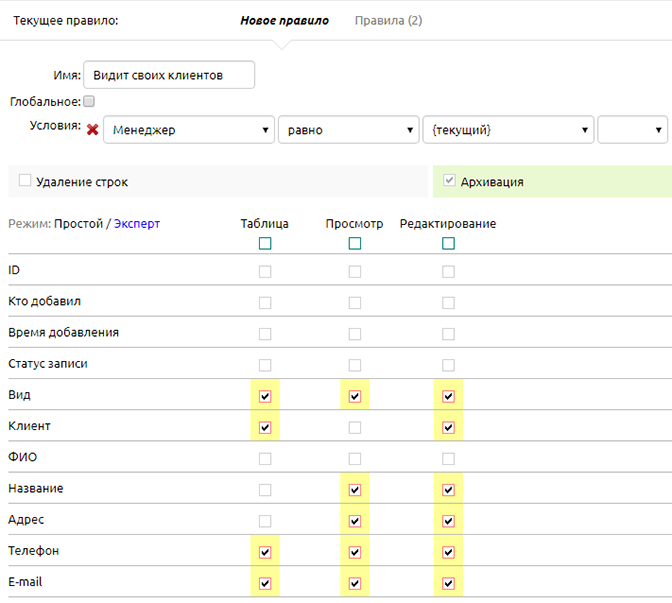Image resolution: width=672 pixels, height=603 pixels.
Task: Expand the {текущий} value dropdown
Action: click(508, 130)
